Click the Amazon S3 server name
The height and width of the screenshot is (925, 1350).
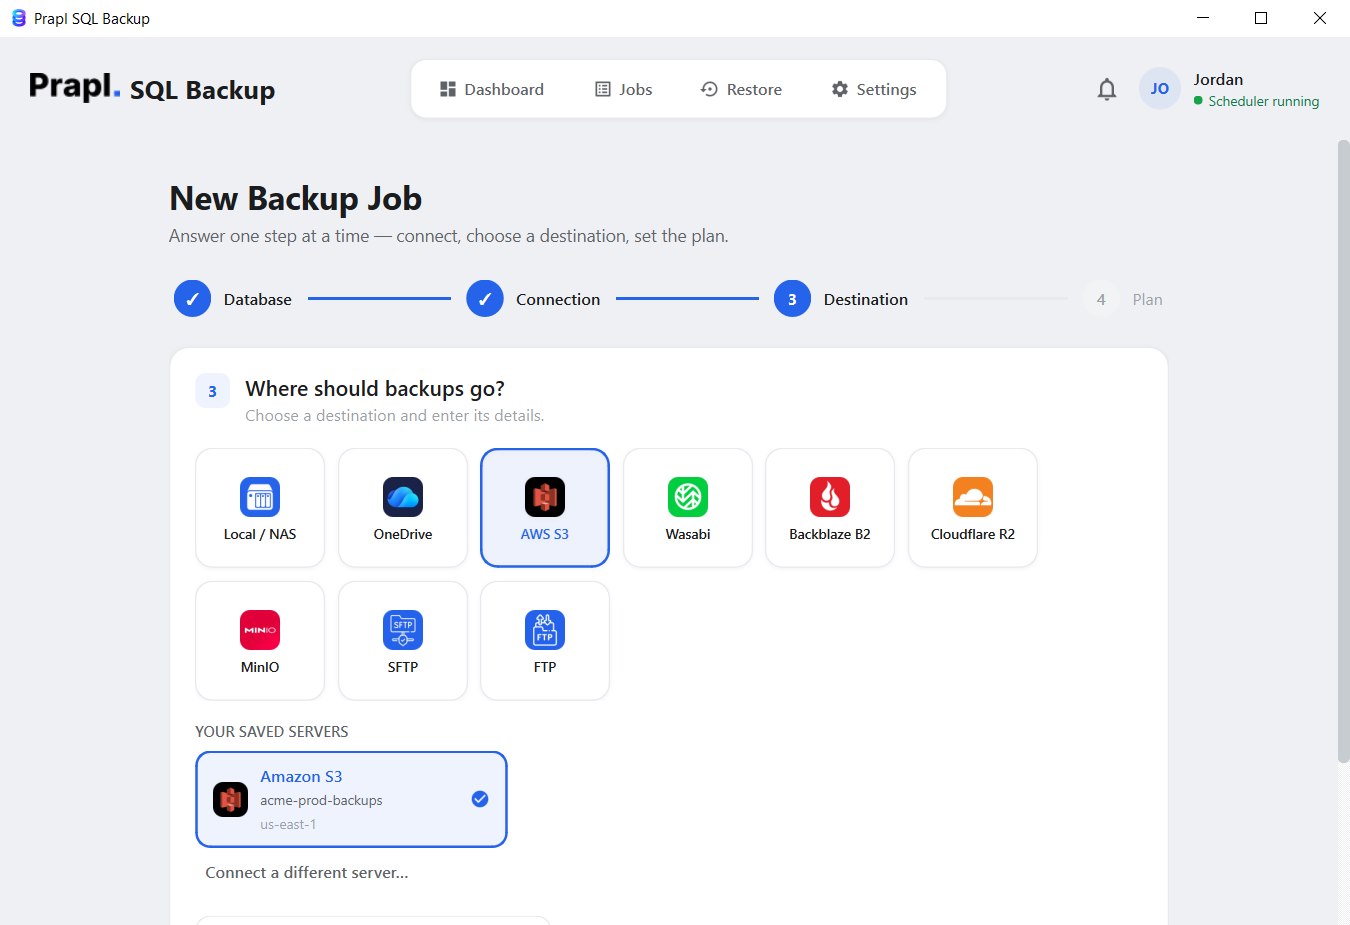[301, 777]
